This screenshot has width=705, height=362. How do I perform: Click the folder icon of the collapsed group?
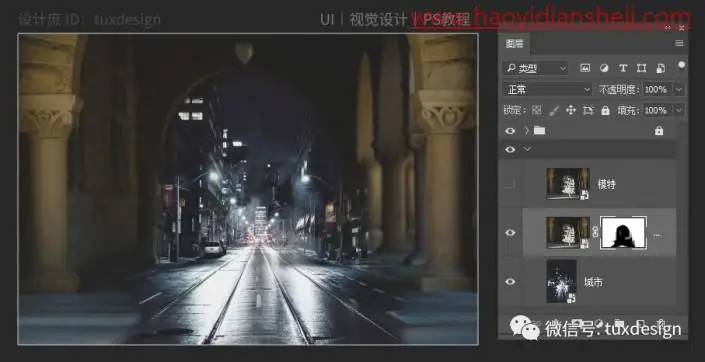coord(540,130)
